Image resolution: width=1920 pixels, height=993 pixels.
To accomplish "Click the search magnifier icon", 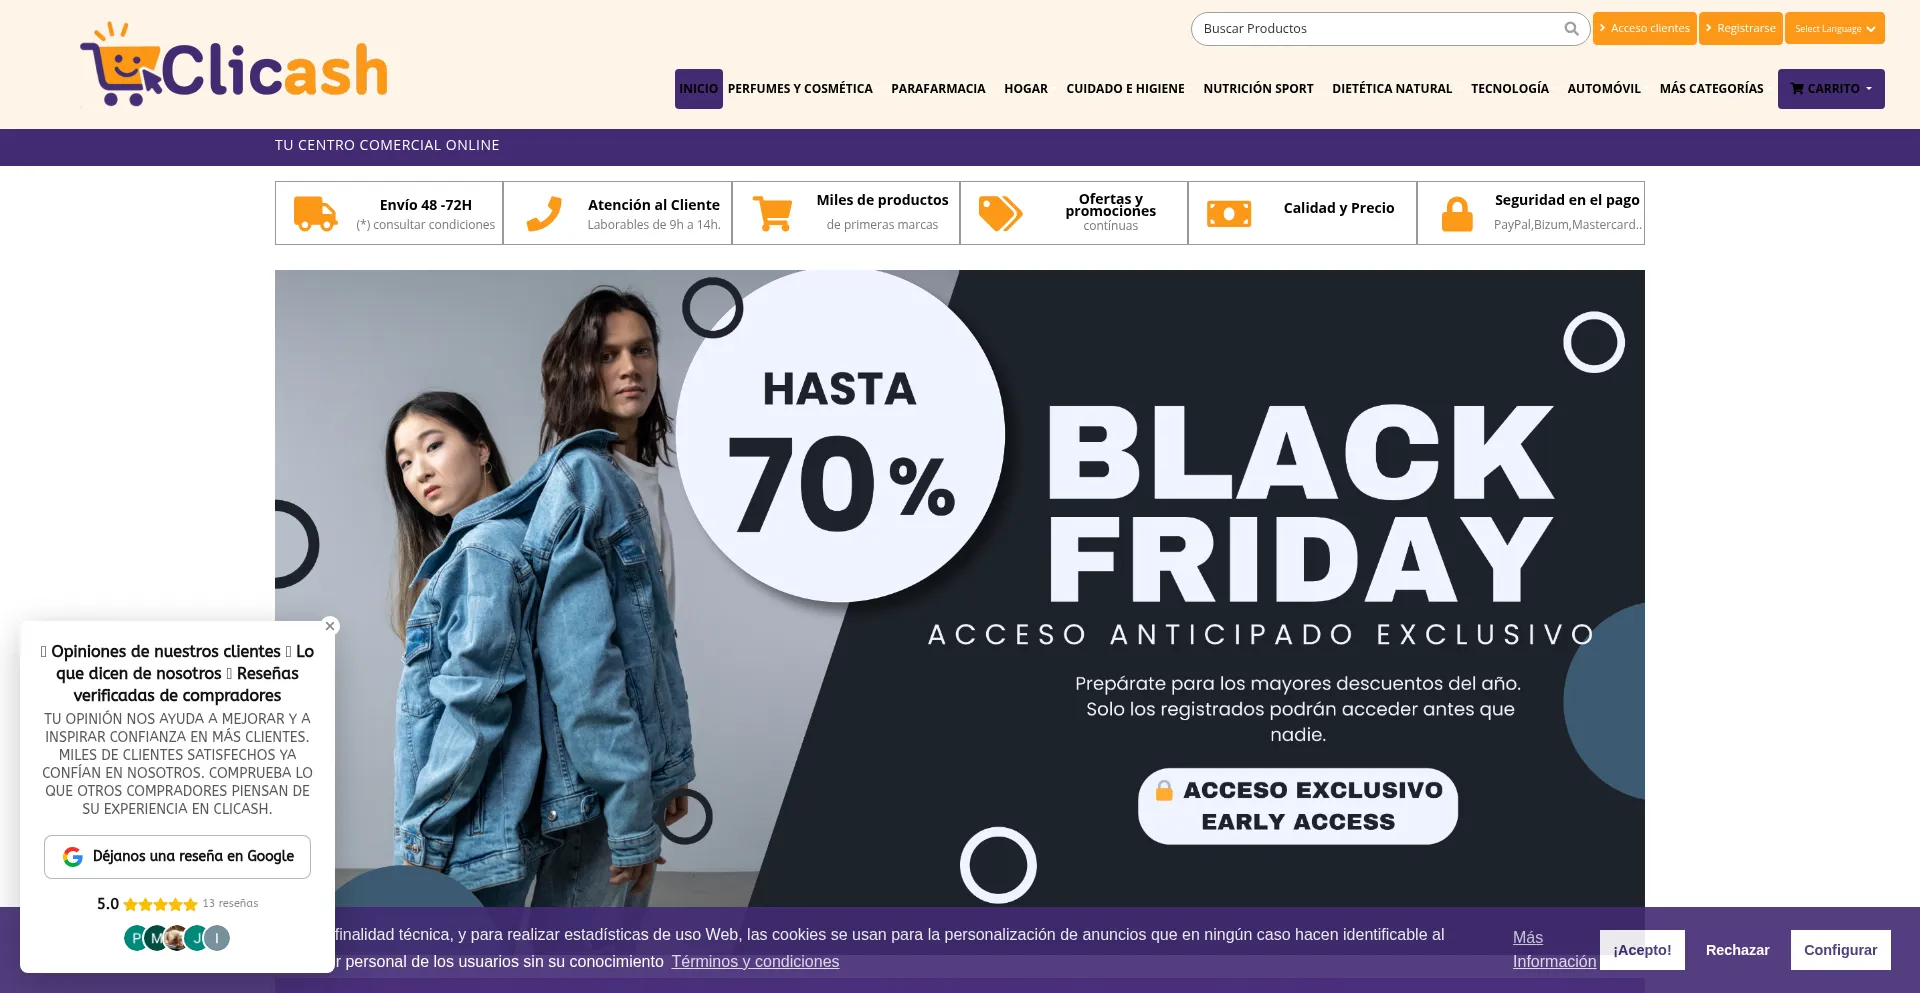I will (1571, 29).
